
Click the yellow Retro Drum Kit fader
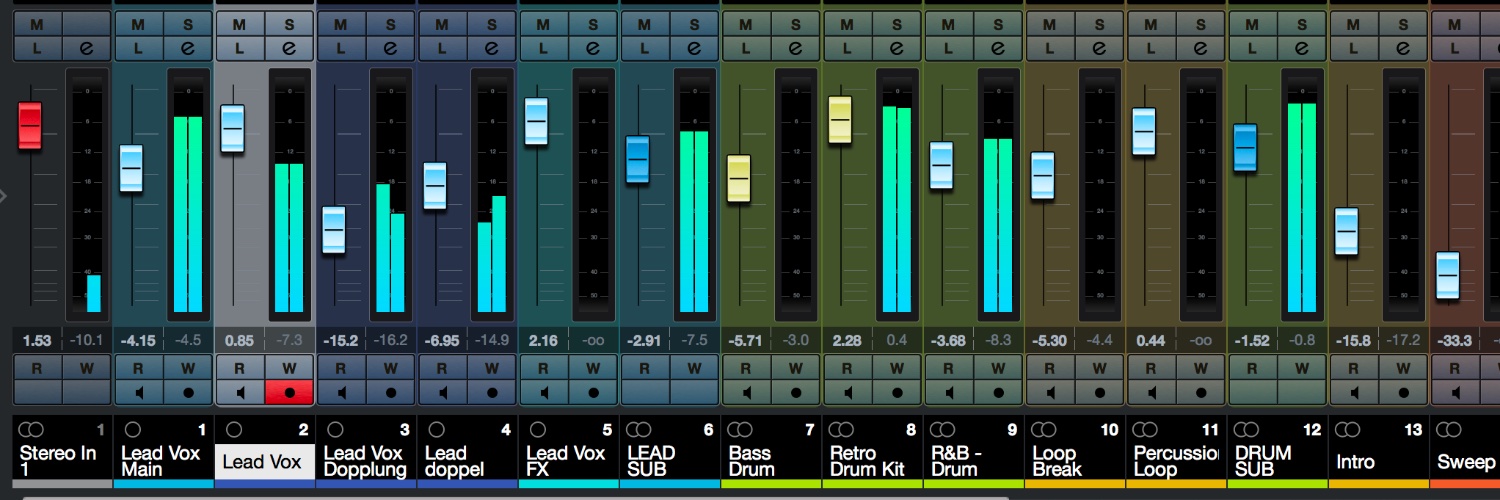click(x=840, y=120)
